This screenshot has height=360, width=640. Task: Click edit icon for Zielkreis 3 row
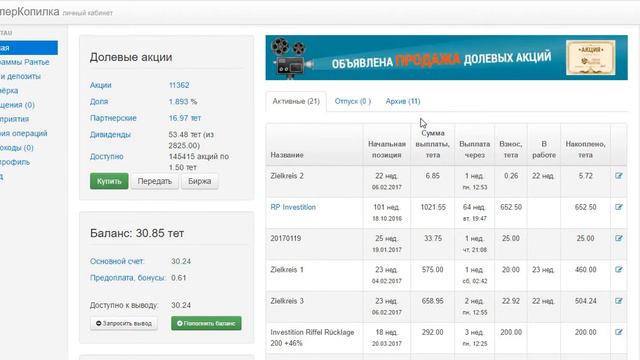(x=619, y=301)
